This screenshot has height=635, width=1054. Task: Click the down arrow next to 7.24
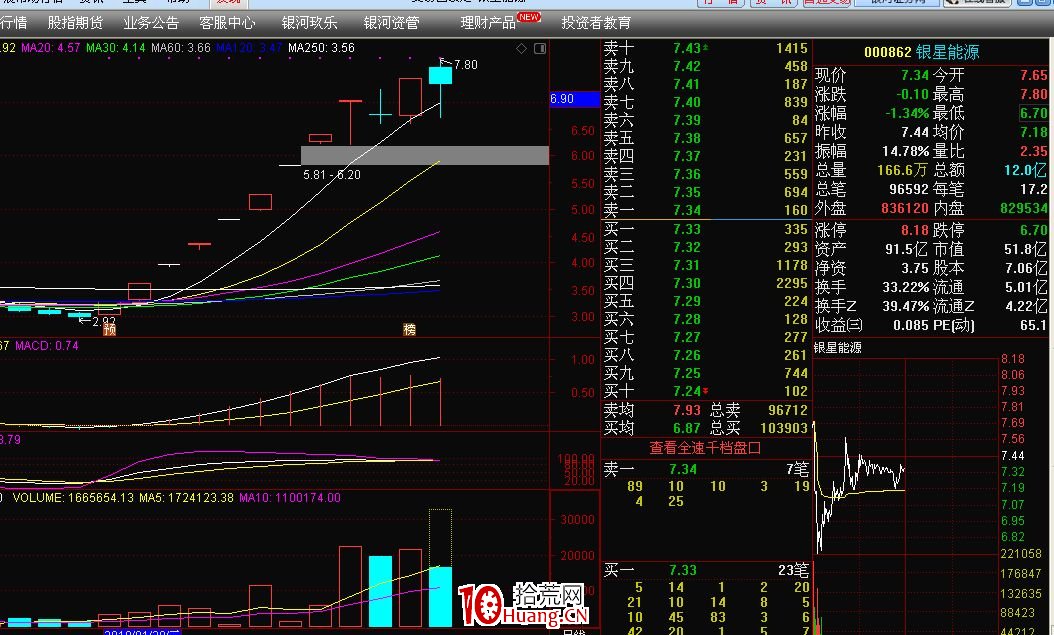coord(705,391)
